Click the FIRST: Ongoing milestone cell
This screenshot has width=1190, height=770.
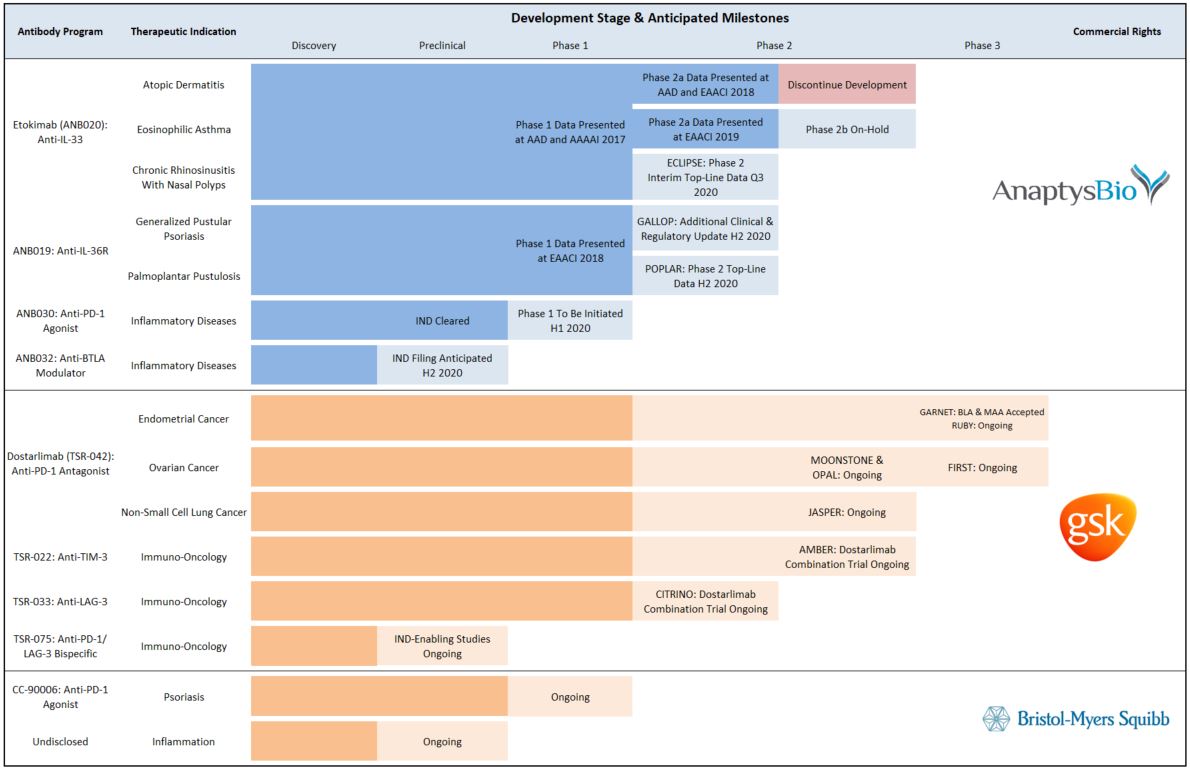[982, 467]
